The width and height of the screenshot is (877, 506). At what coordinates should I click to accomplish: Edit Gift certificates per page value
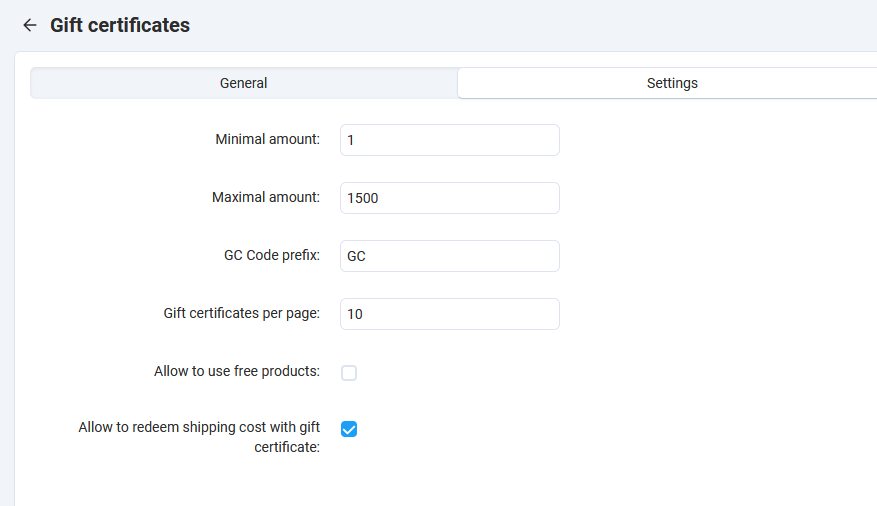coord(450,314)
